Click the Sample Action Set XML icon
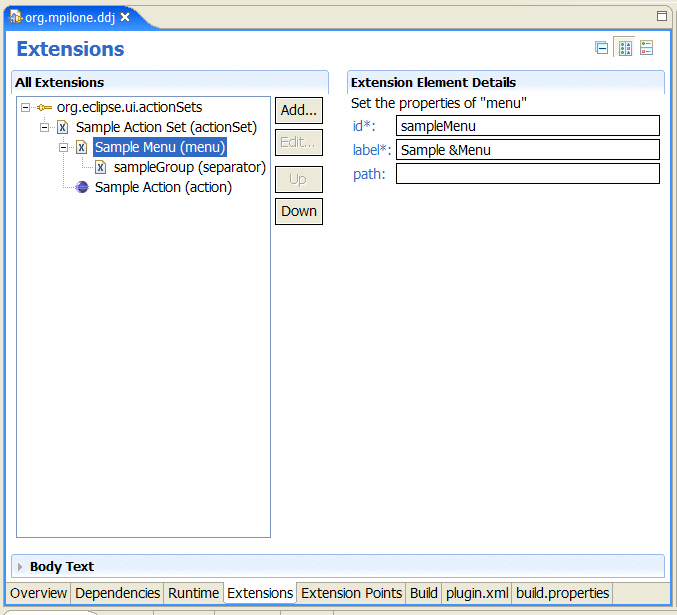The width and height of the screenshot is (677, 615). point(63,128)
